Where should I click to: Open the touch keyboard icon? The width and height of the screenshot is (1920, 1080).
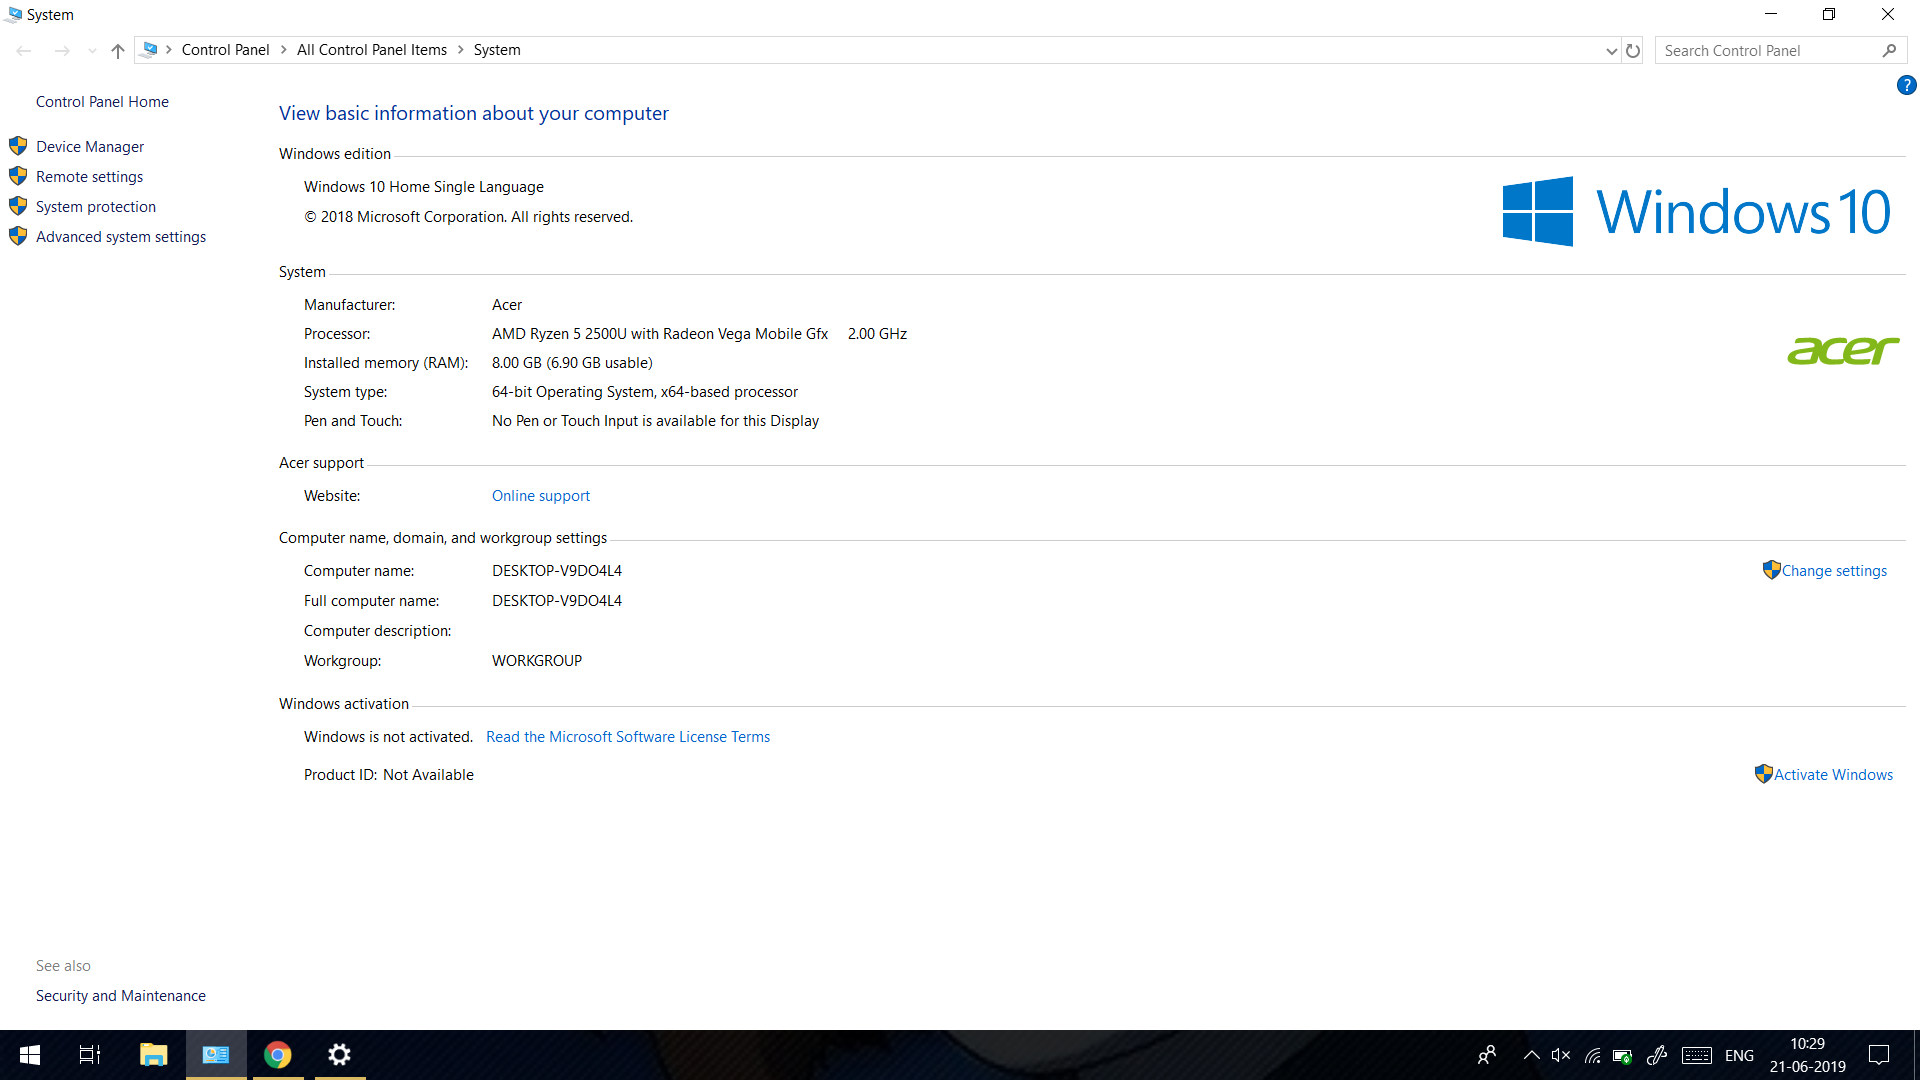tap(1697, 1055)
